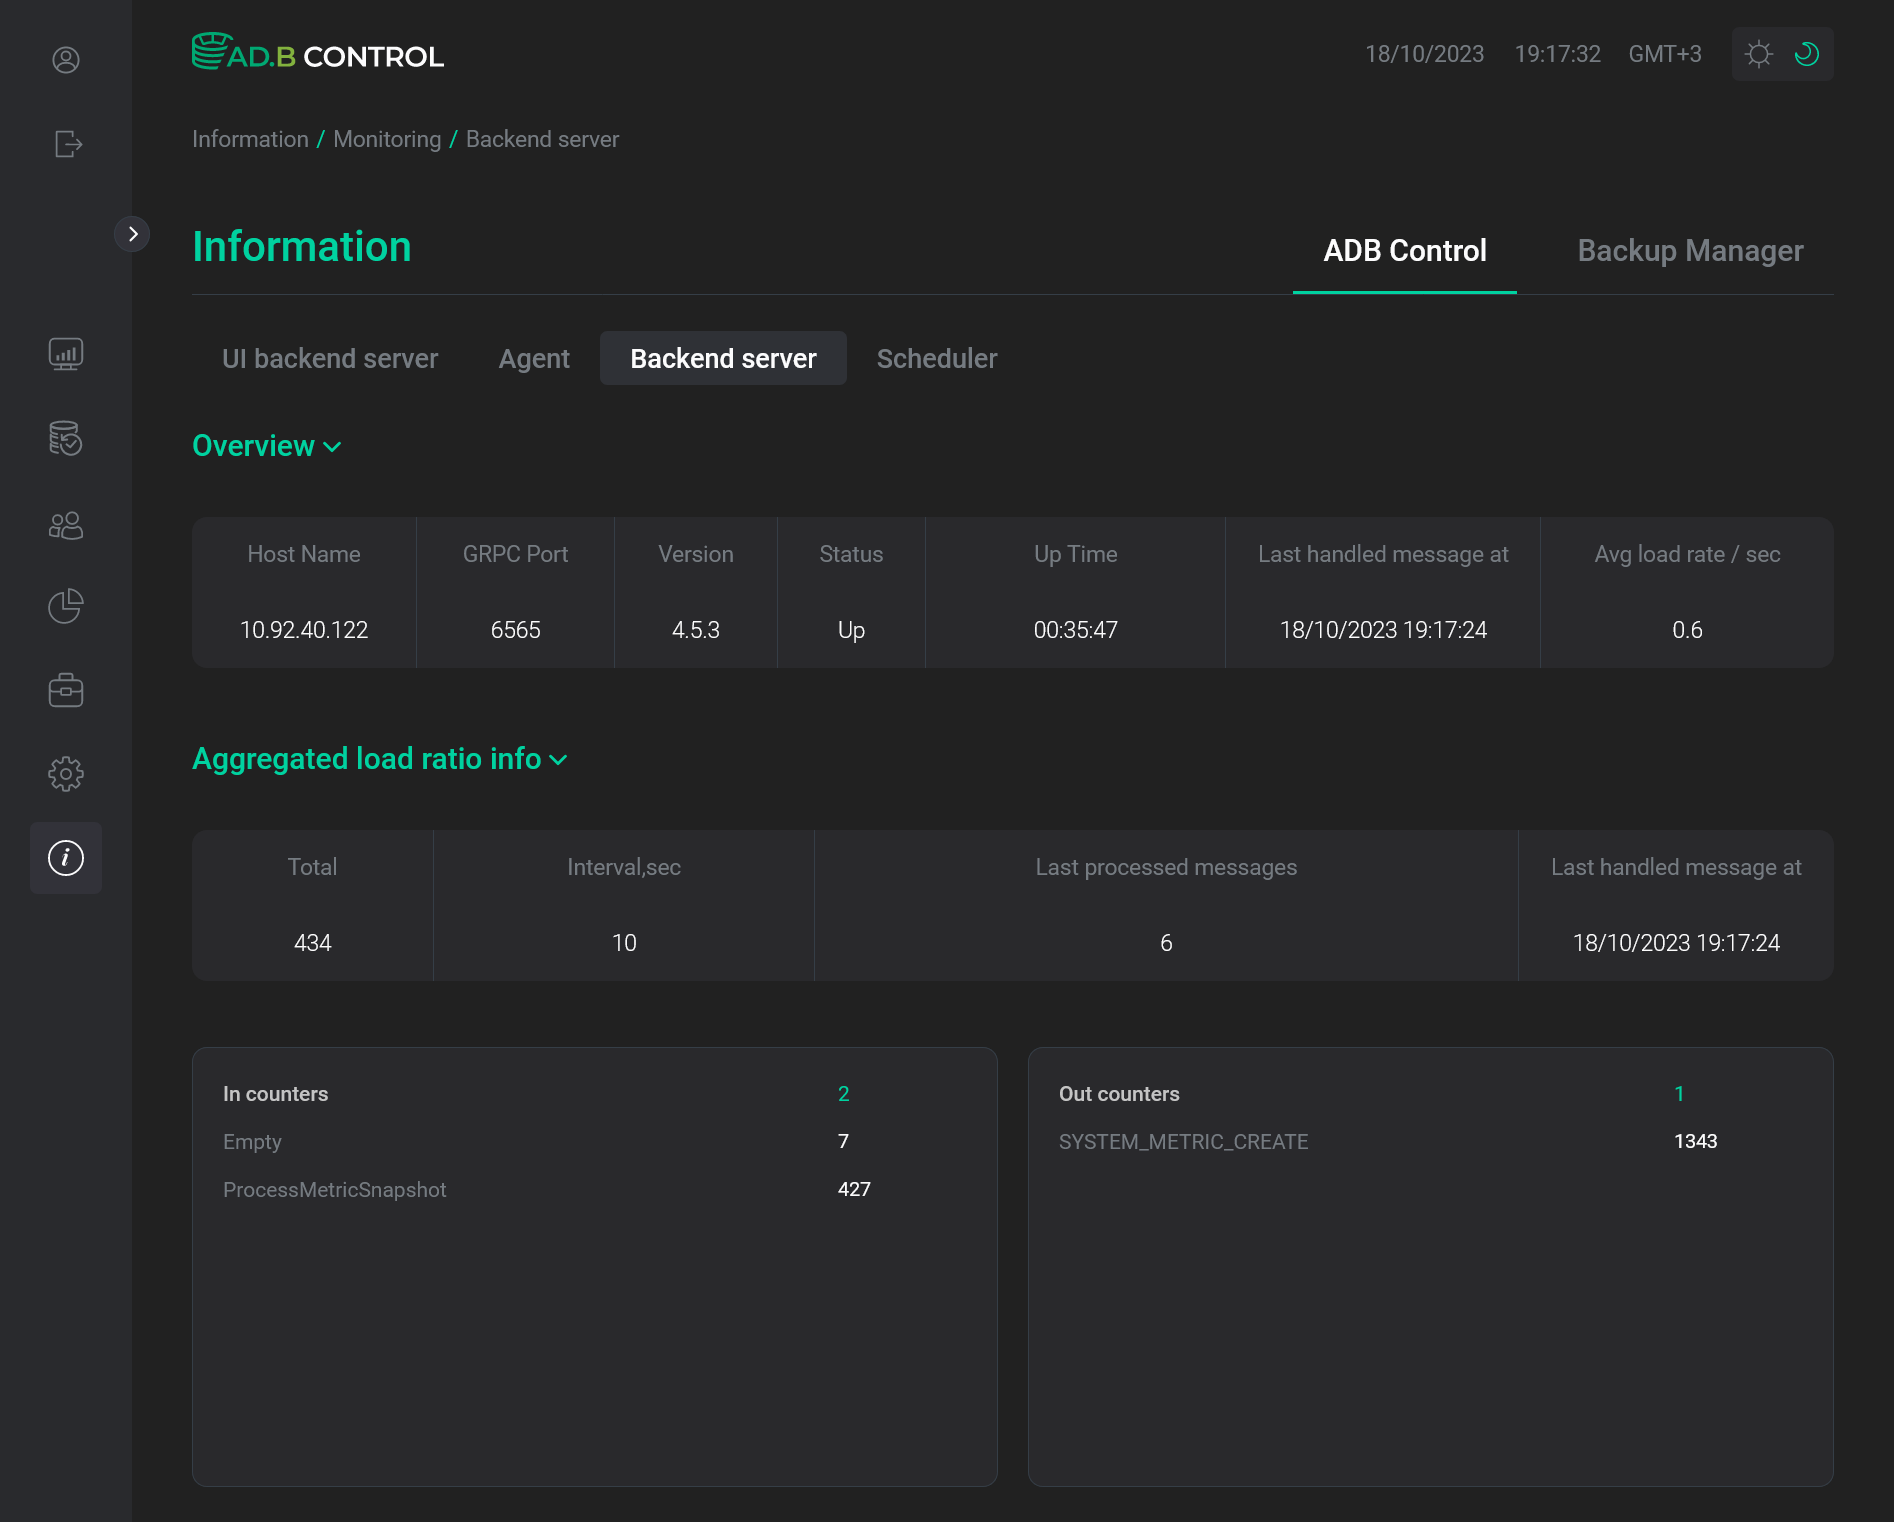The height and width of the screenshot is (1522, 1894).
Task: Open the database backup sidebar icon
Action: pyautogui.click(x=66, y=439)
